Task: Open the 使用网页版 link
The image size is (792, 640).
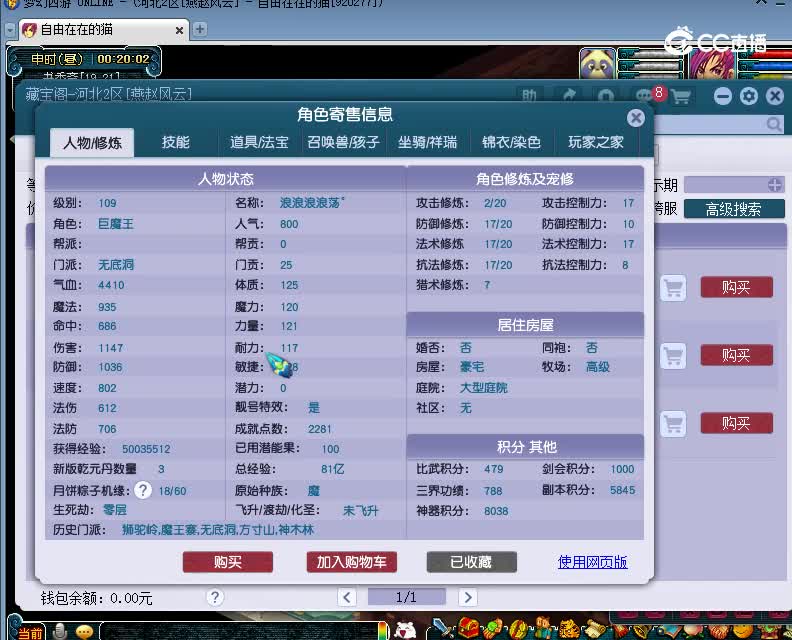Action: 592,562
